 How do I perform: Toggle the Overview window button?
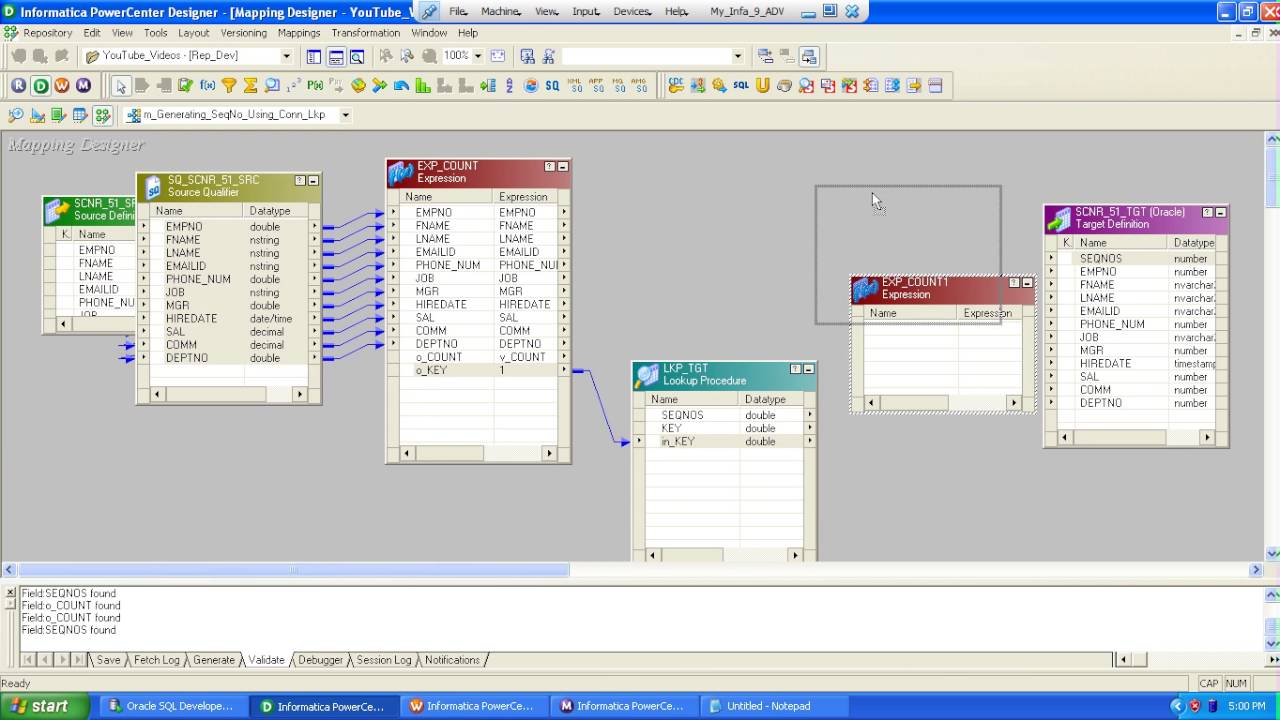click(357, 56)
